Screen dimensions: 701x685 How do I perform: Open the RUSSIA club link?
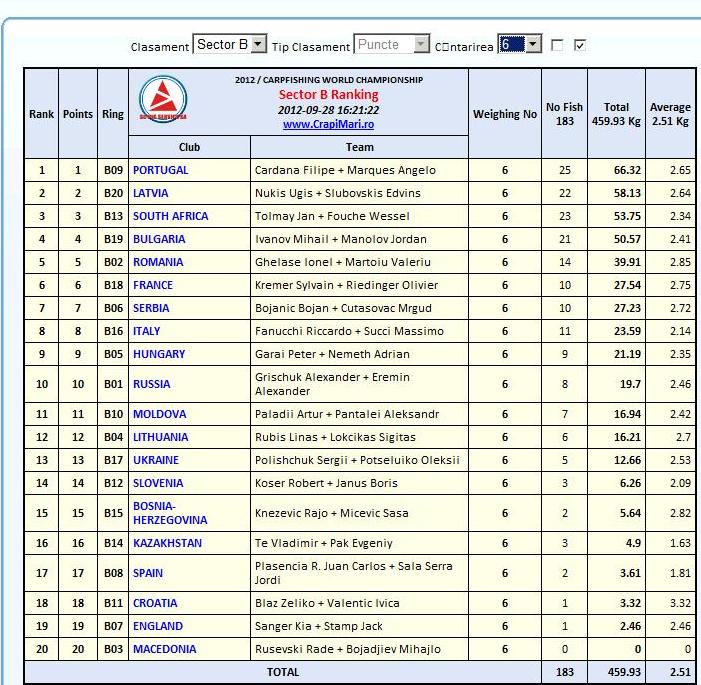152,384
